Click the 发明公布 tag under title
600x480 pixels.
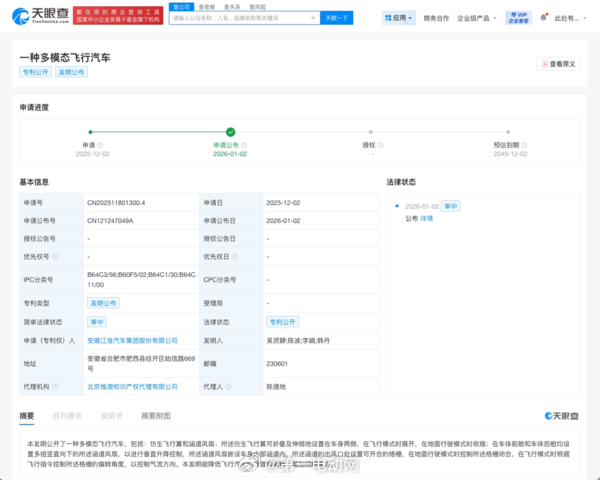72,72
